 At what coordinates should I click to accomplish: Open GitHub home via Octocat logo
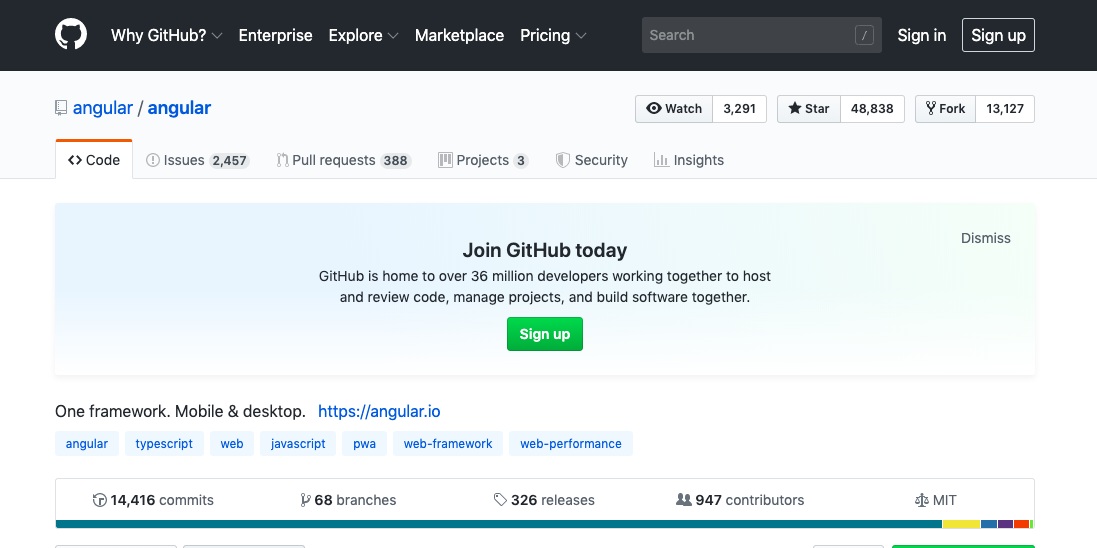pos(71,34)
